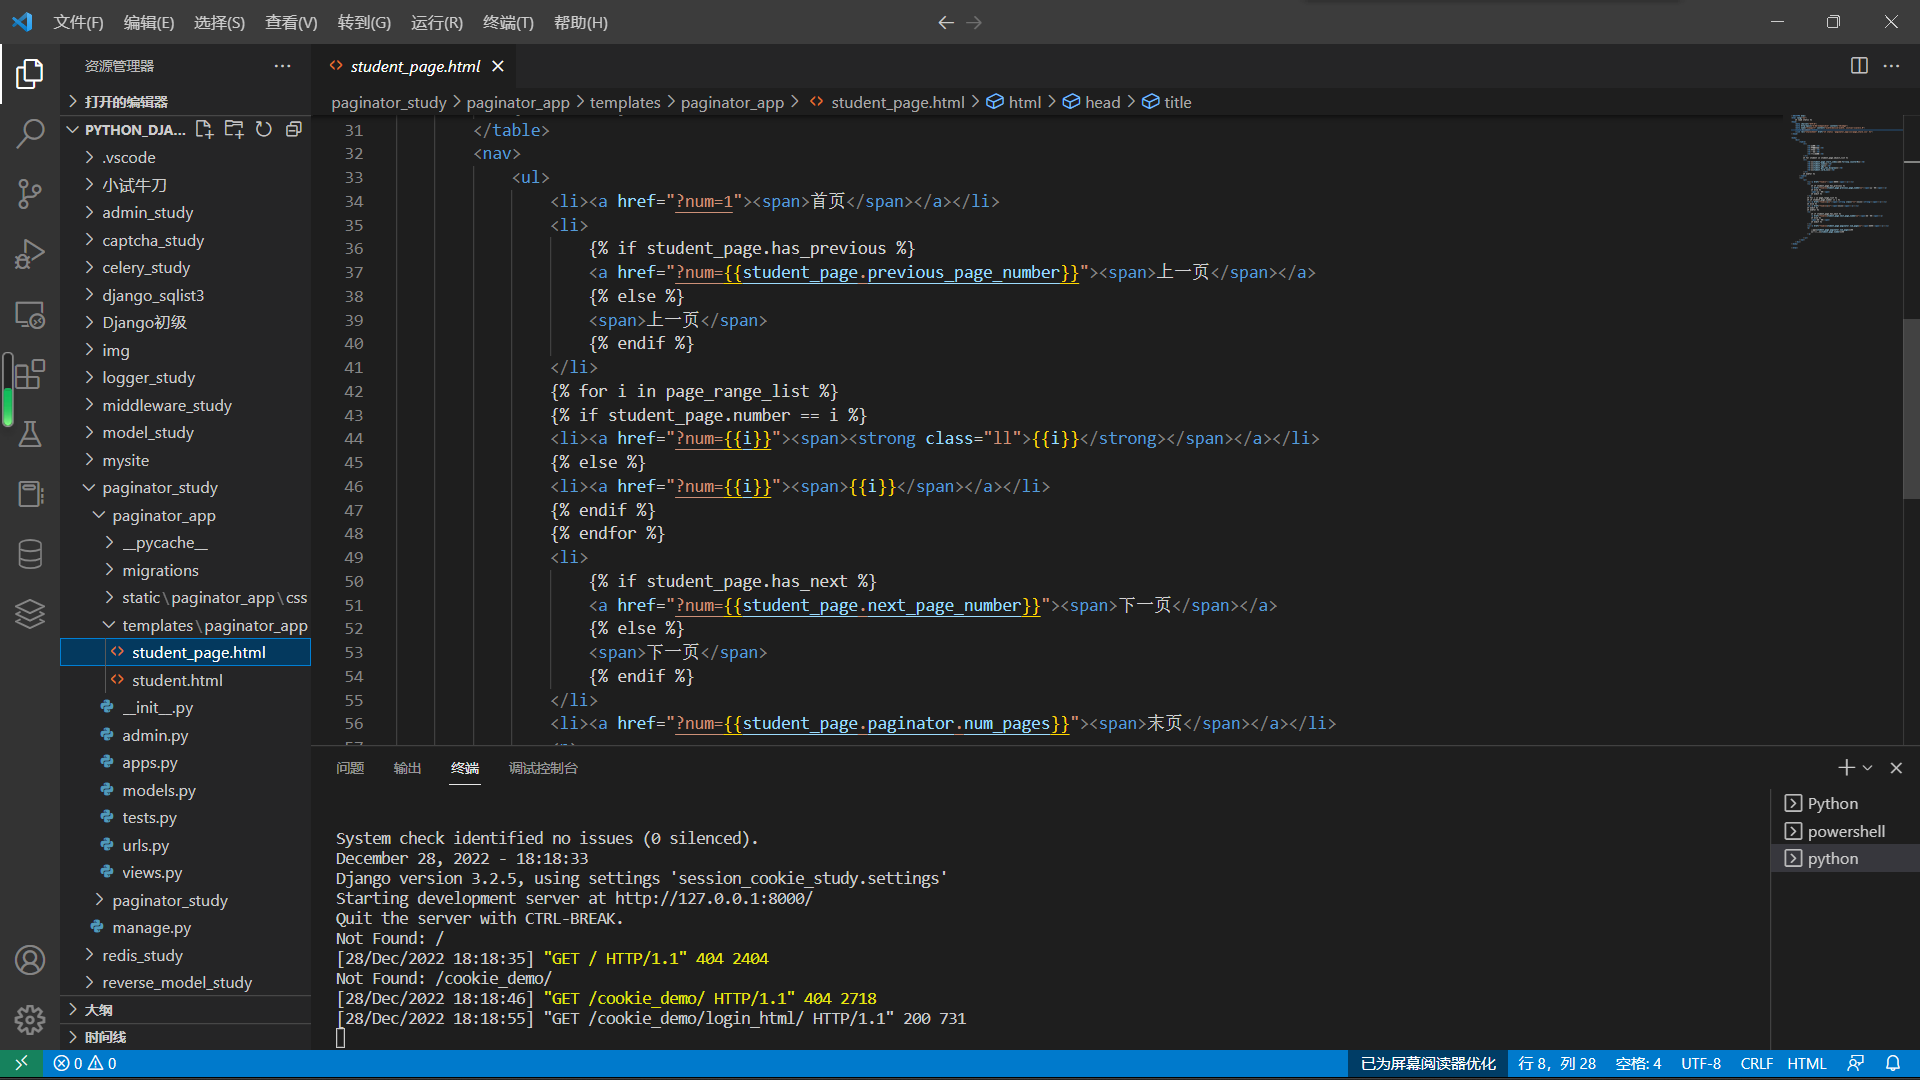Open the 文件(F) menu
The height and width of the screenshot is (1080, 1920).
78,22
